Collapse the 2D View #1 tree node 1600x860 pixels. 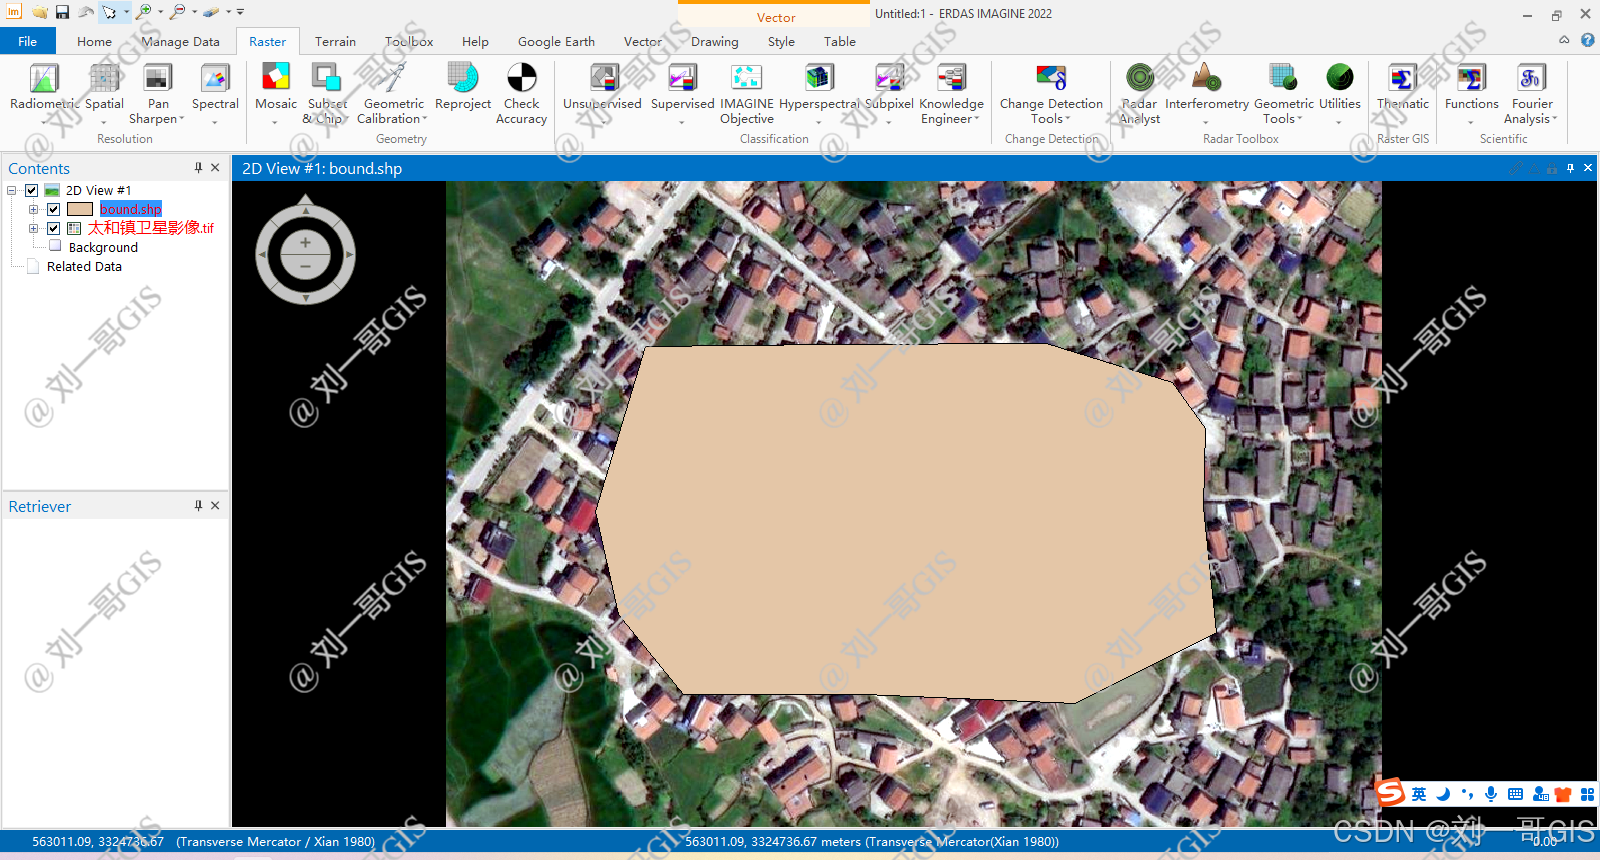[12, 190]
